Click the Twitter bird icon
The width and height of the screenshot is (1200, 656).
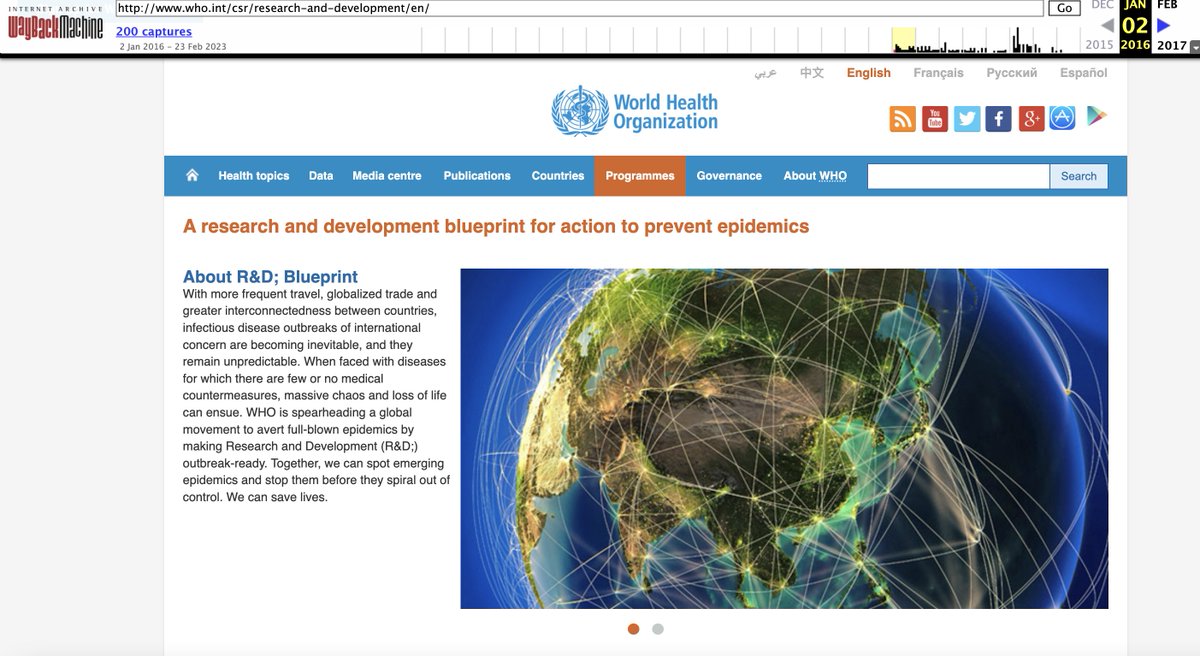[966, 119]
